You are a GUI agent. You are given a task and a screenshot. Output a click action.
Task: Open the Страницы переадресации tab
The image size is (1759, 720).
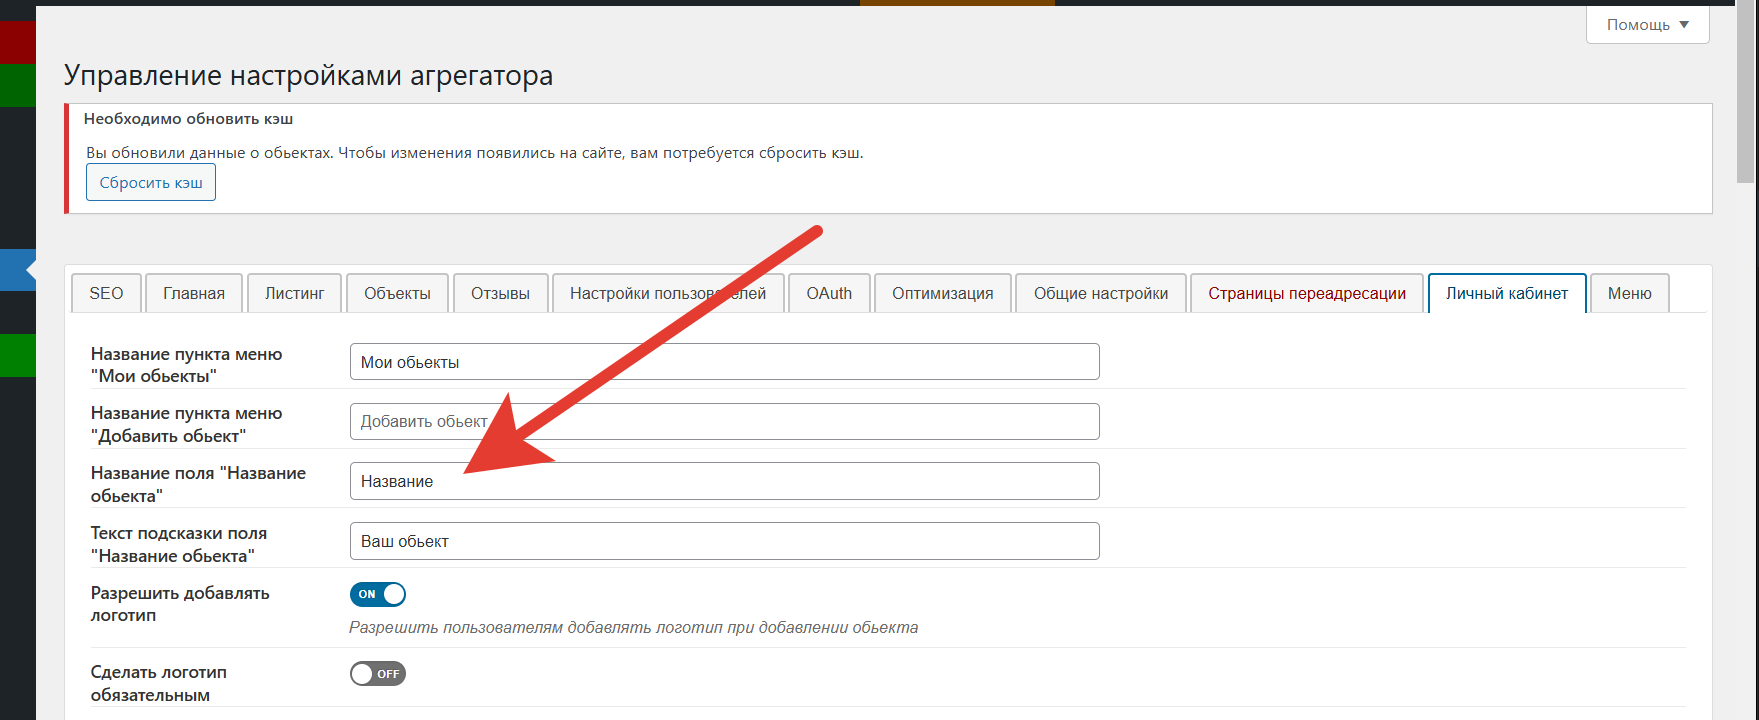(x=1306, y=293)
